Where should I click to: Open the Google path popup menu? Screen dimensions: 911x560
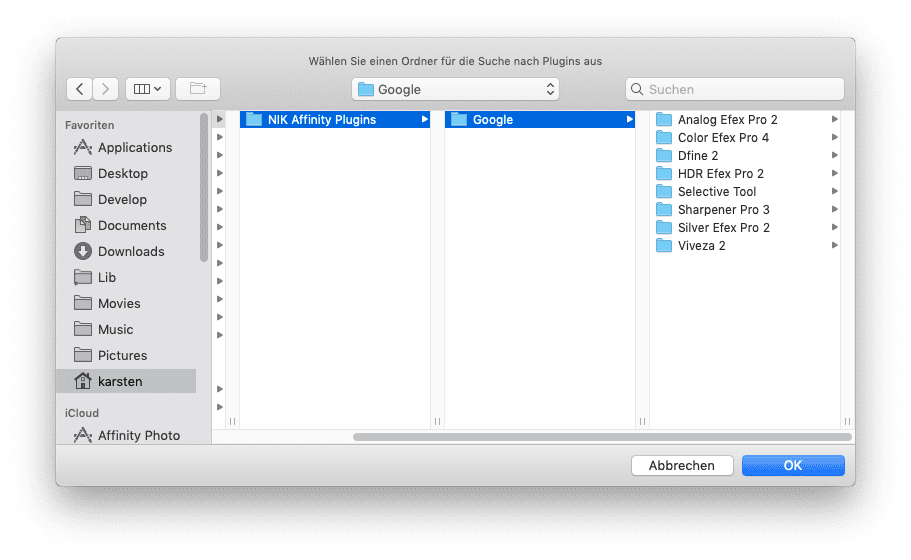click(456, 89)
